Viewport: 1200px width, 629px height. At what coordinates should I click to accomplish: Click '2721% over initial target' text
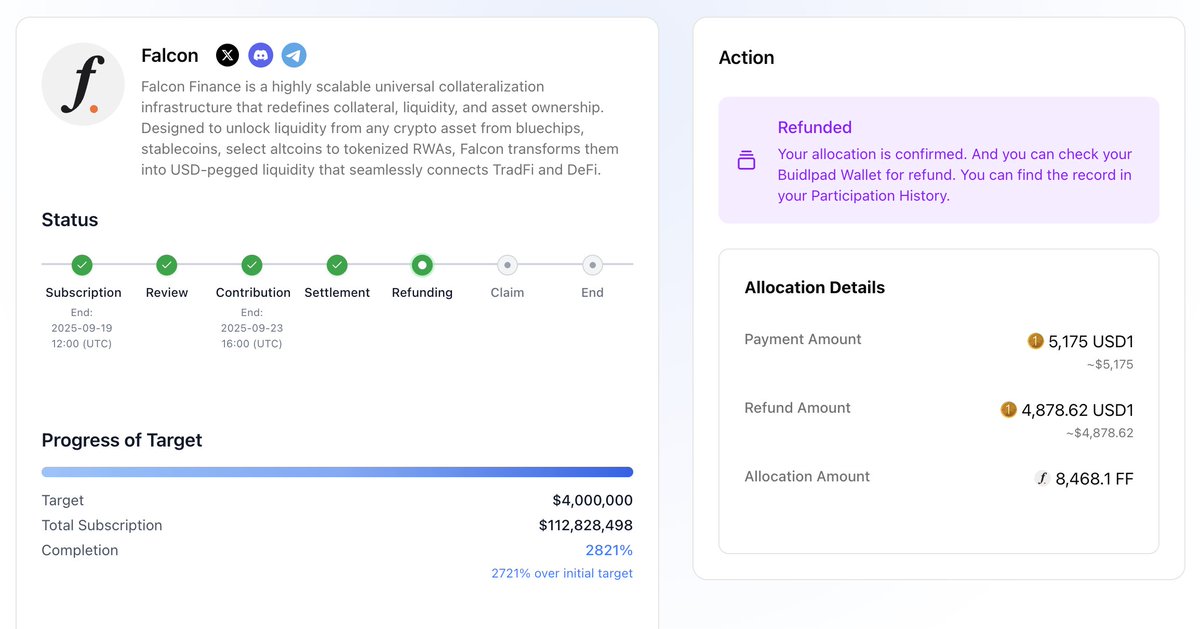(x=562, y=573)
